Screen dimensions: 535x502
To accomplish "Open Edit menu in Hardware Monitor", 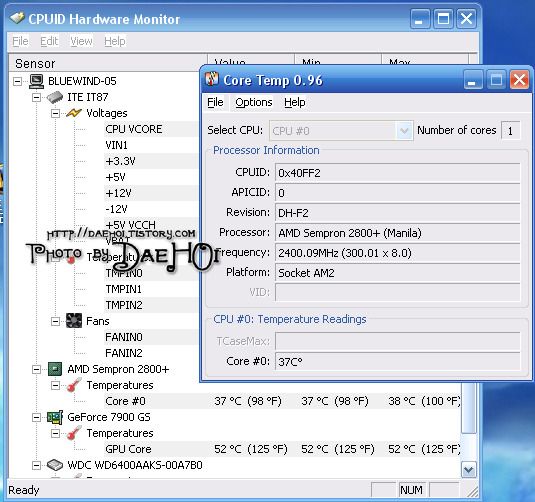I will pos(49,41).
